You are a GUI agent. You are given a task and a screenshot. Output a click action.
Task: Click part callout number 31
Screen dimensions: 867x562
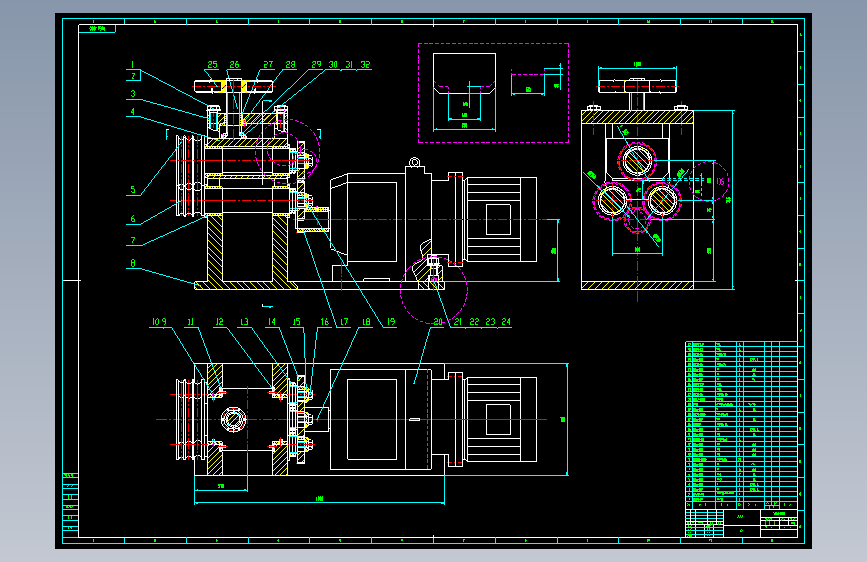click(349, 65)
